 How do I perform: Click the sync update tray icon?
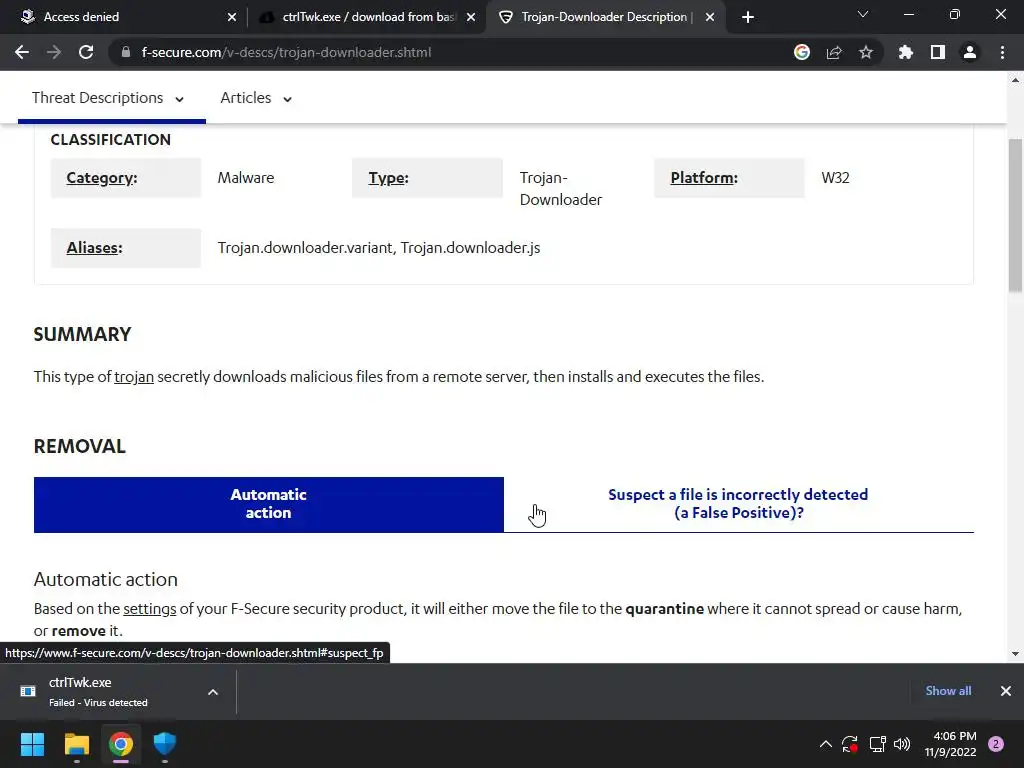[850, 744]
